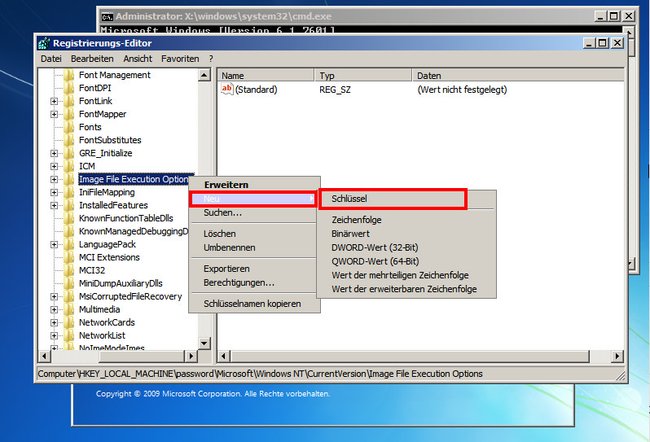The height and width of the screenshot is (442, 650).
Task: Click the Multimedia folder icon
Action: (x=69, y=310)
